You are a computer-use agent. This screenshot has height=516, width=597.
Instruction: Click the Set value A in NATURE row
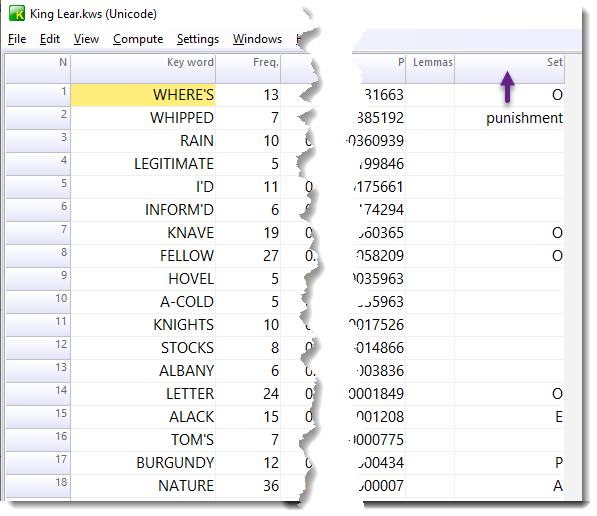pos(558,486)
